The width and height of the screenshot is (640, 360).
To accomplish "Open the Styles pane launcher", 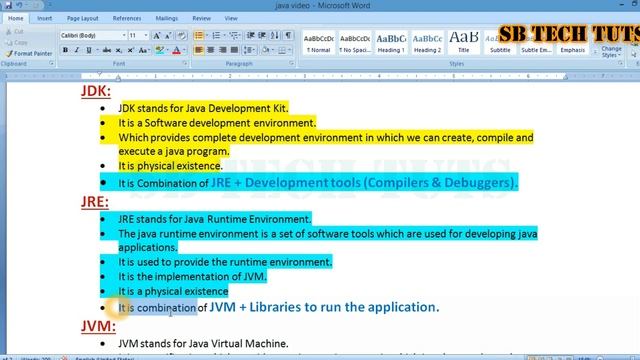I will pos(621,64).
